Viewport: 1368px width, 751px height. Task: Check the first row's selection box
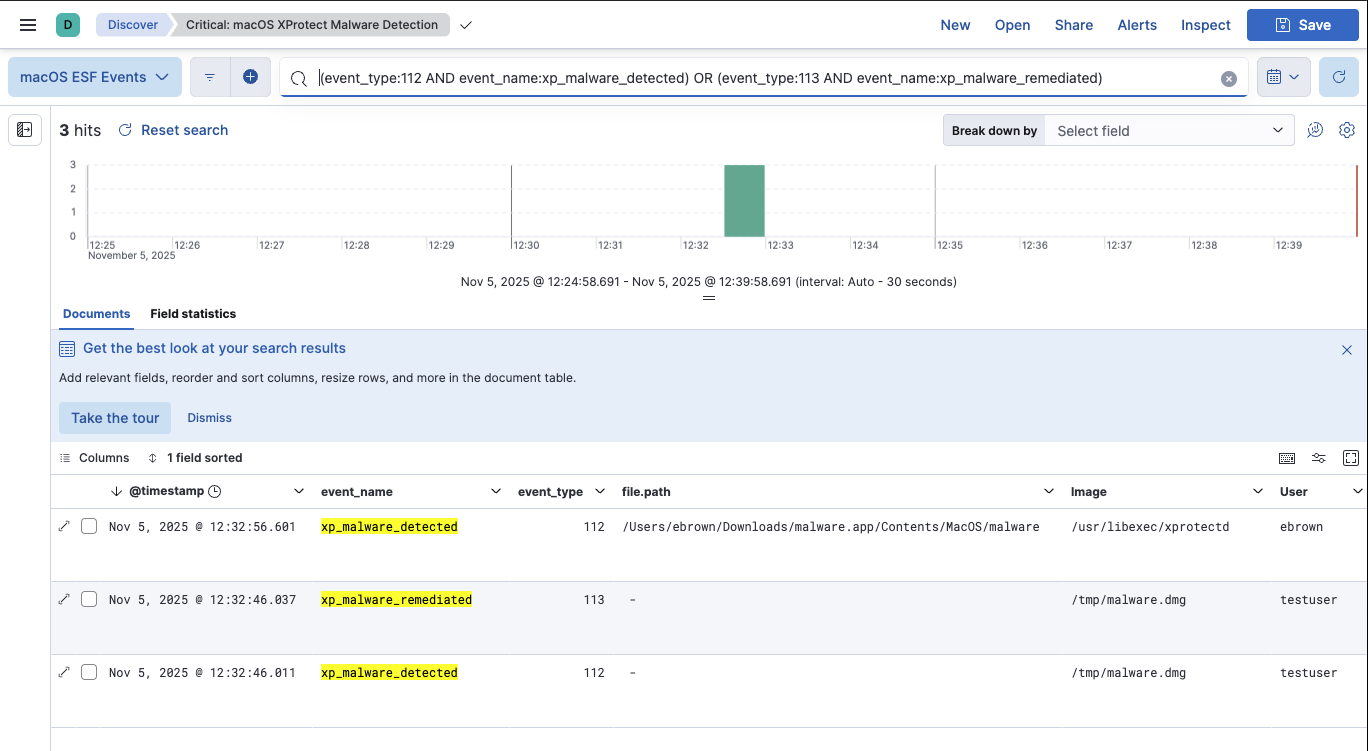89,526
